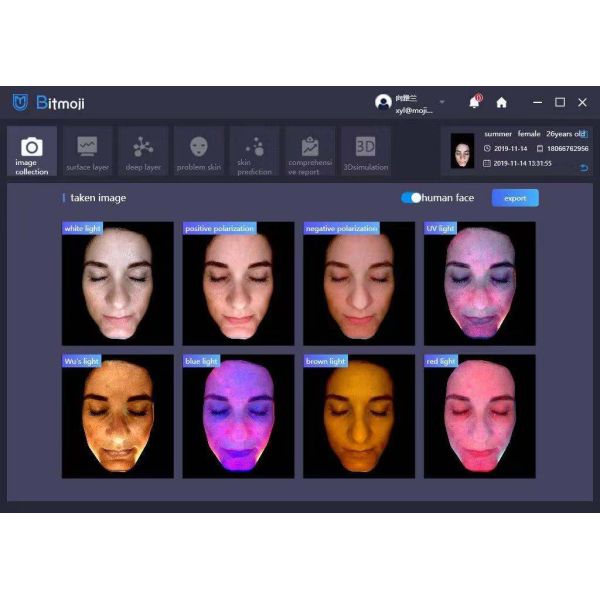The height and width of the screenshot is (600, 600).
Task: Click the patient profile photo
Action: pos(462,152)
